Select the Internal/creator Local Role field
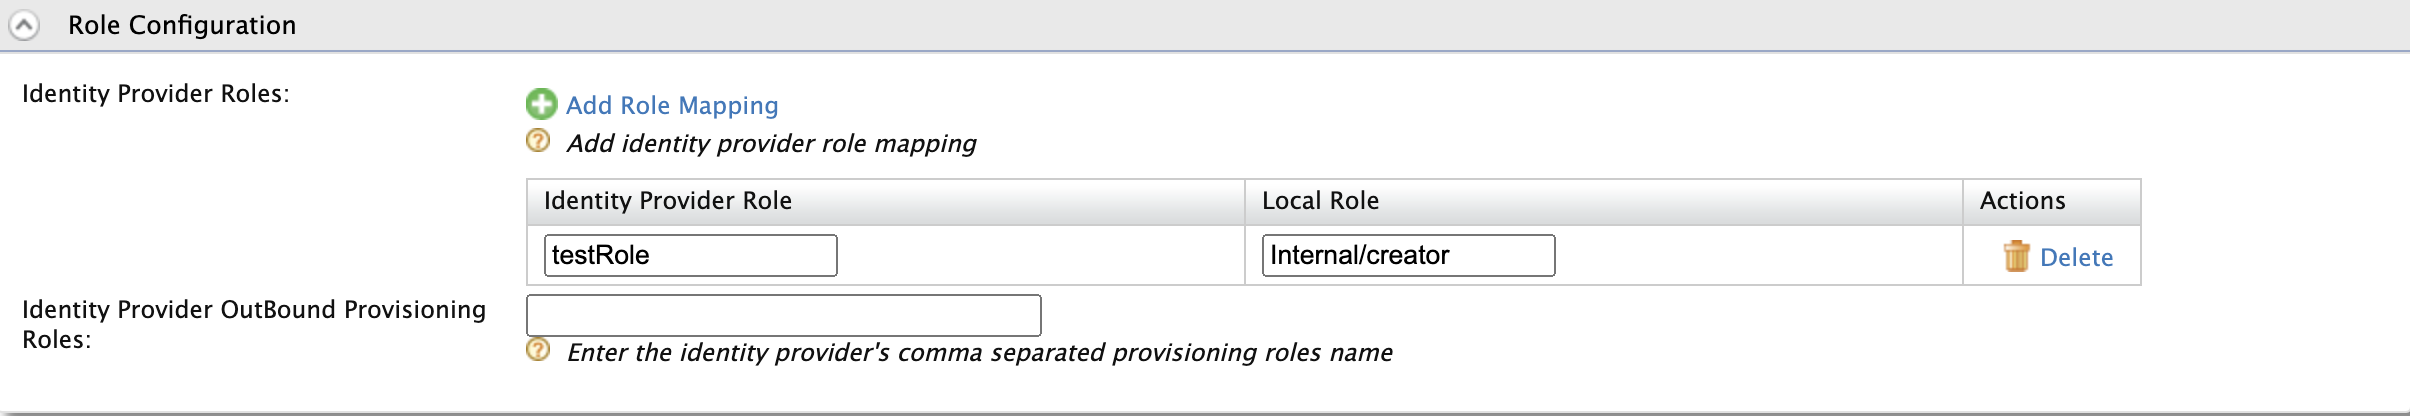 (1408, 255)
